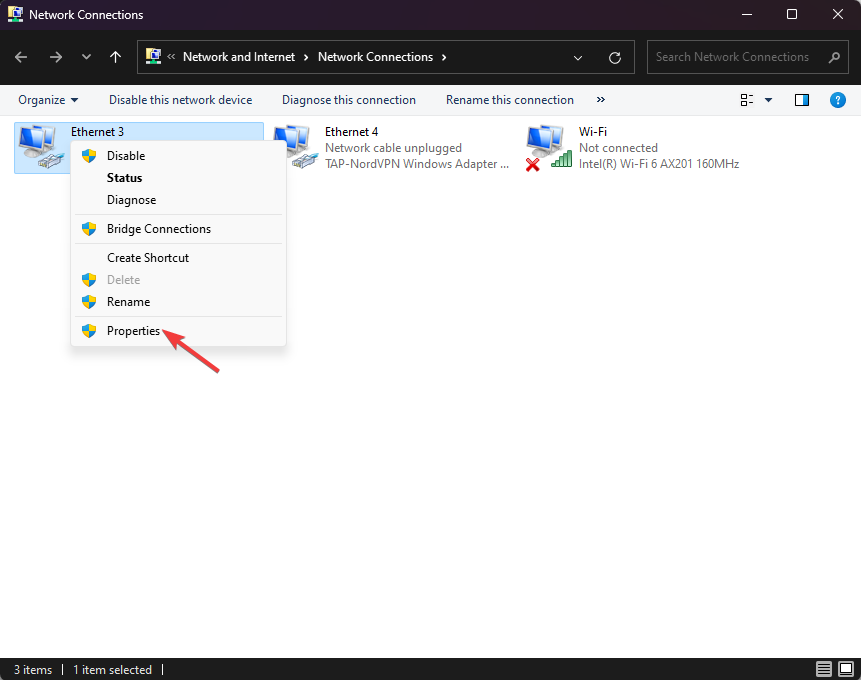Screen dimensions: 861x680
Task: Click the Search Network Connections box
Action: click(x=740, y=57)
